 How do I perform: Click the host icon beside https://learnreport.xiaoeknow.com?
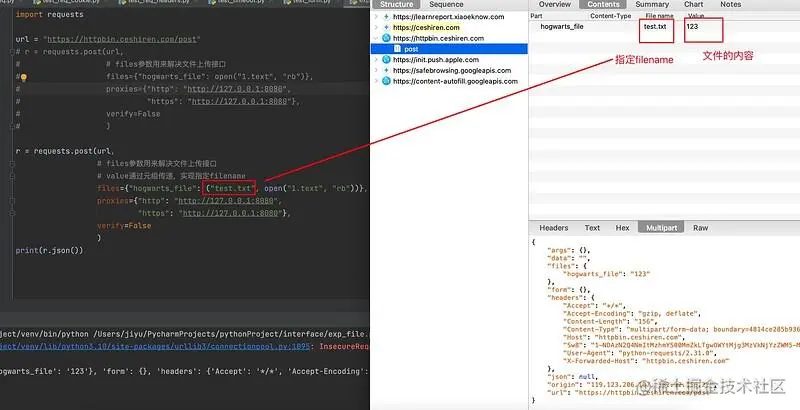pos(386,17)
